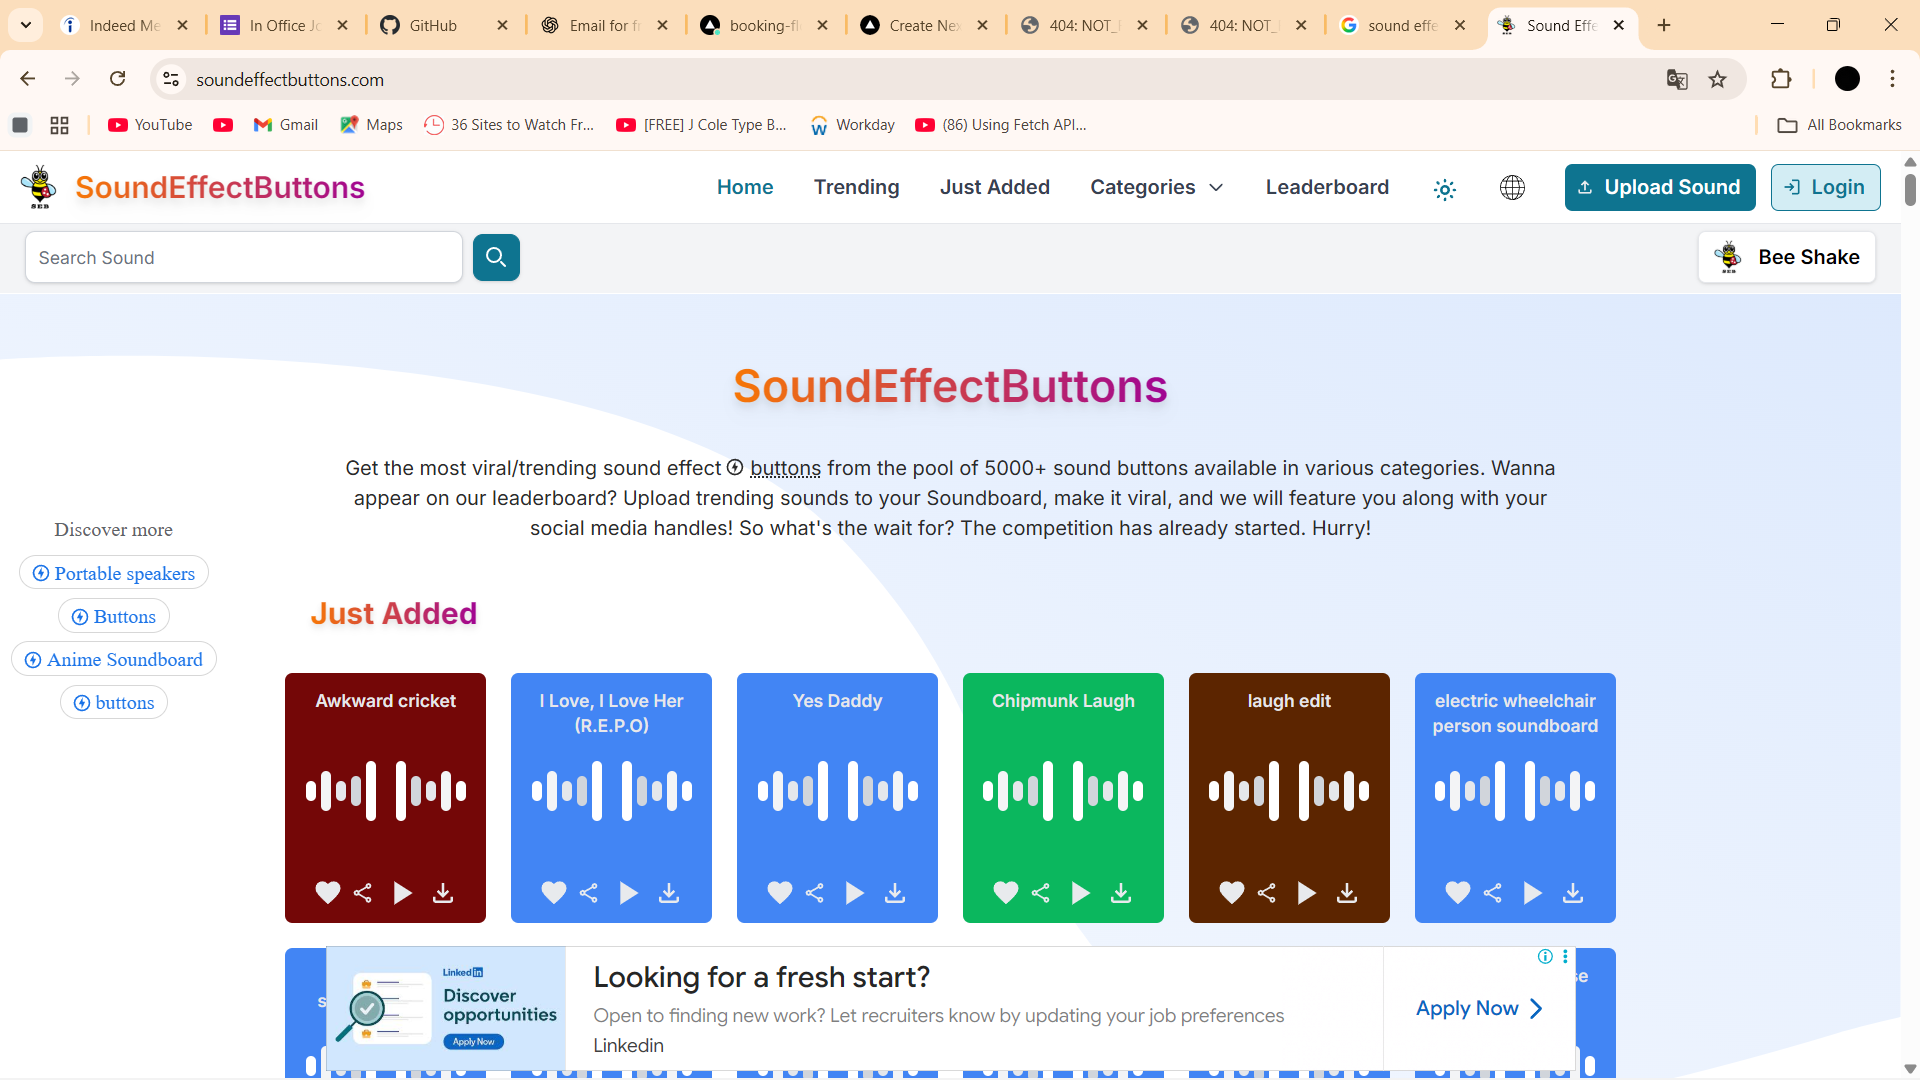Open a new browser tab
The width and height of the screenshot is (1920, 1080).
point(1664,25)
